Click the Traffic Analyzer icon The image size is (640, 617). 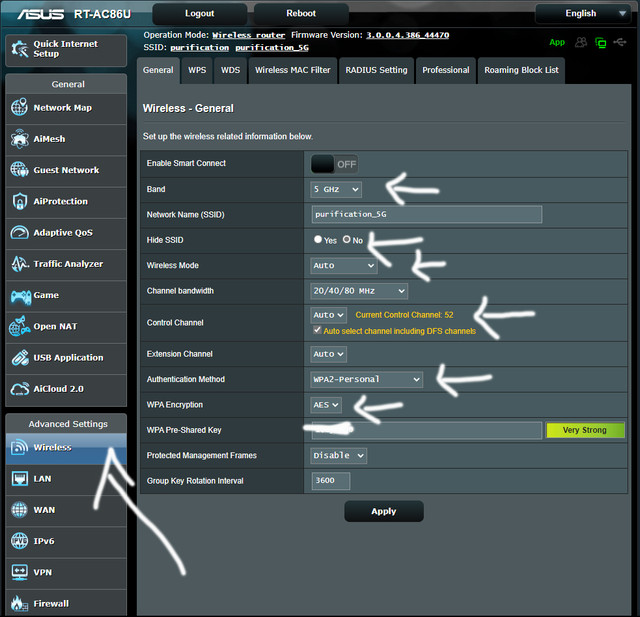pyautogui.click(x=20, y=264)
